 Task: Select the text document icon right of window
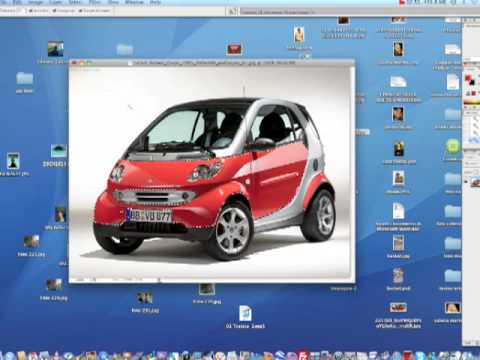(398, 211)
